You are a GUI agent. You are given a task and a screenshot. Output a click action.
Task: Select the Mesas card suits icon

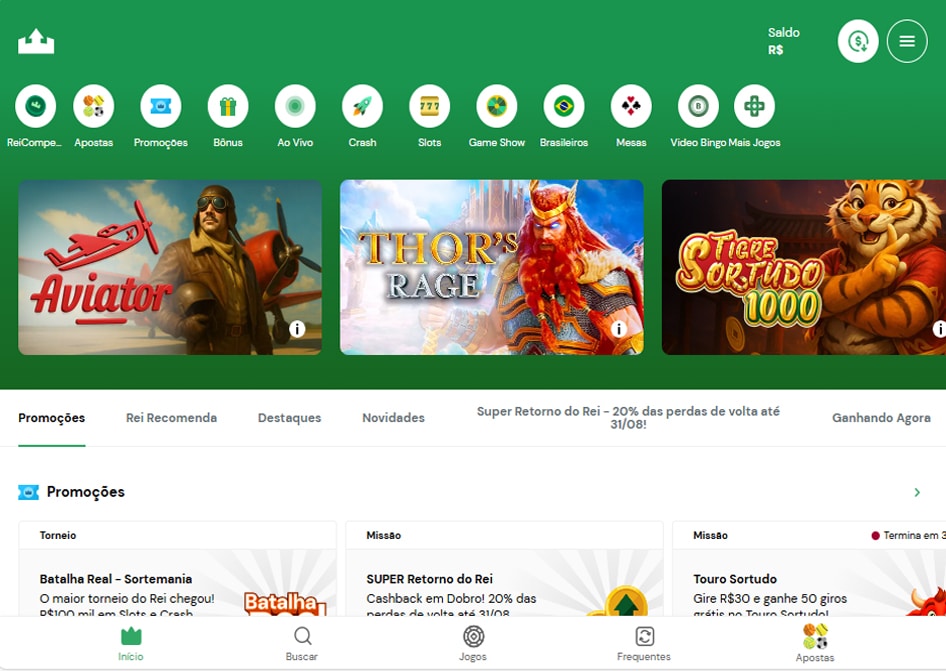(x=631, y=106)
